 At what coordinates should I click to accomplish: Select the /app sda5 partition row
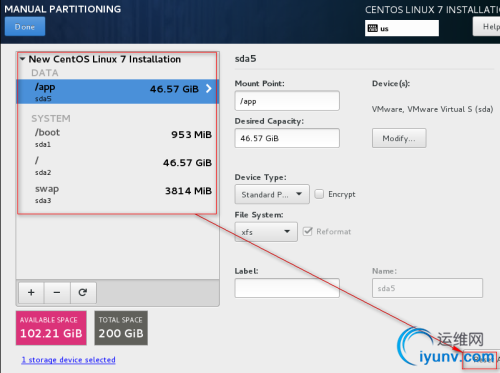[x=117, y=91]
